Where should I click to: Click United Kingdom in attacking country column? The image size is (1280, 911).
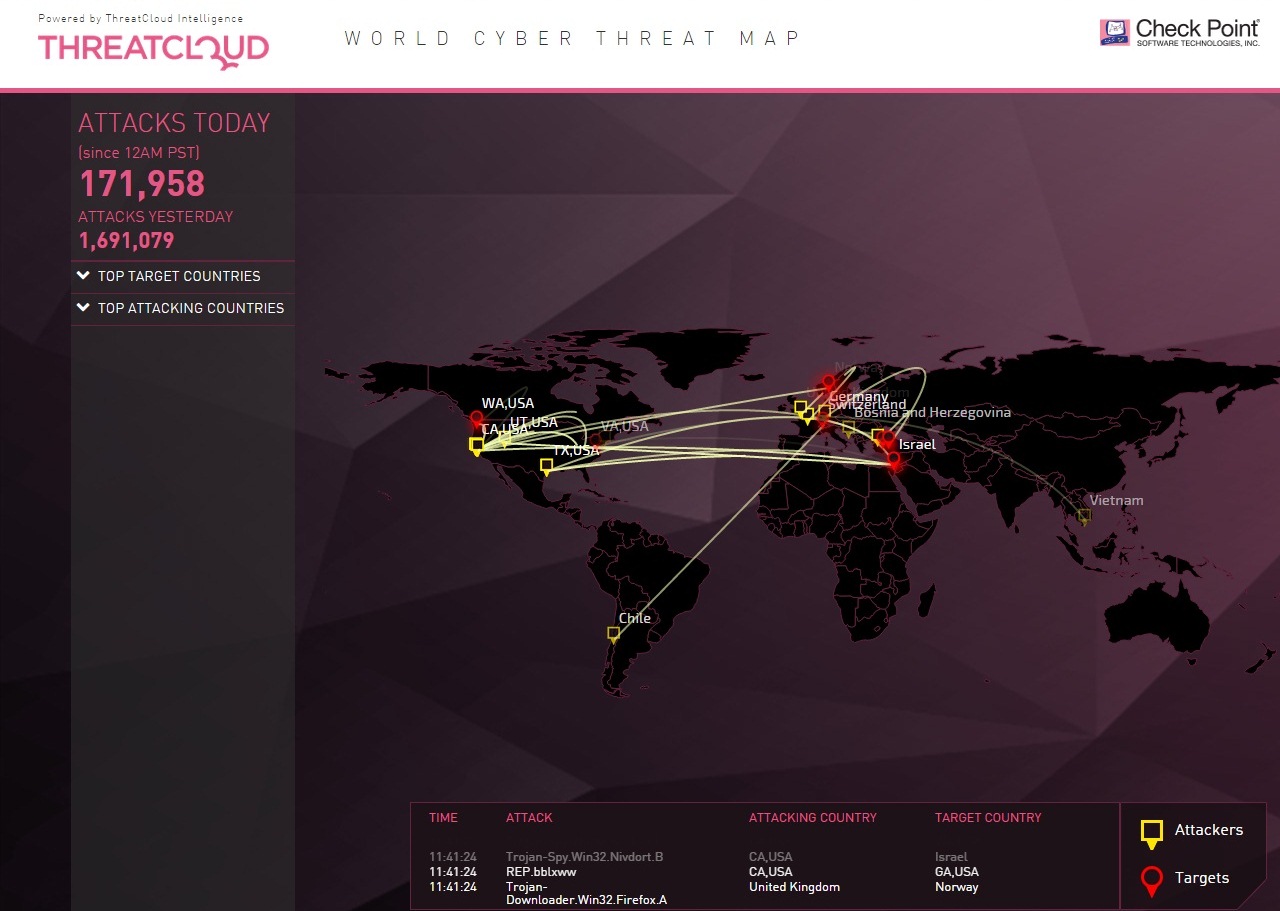click(x=794, y=887)
